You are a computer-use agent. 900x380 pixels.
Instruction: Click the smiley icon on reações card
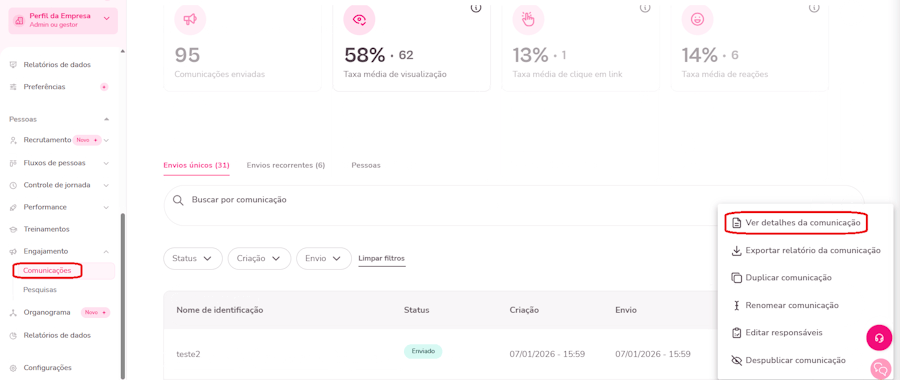pos(697,20)
